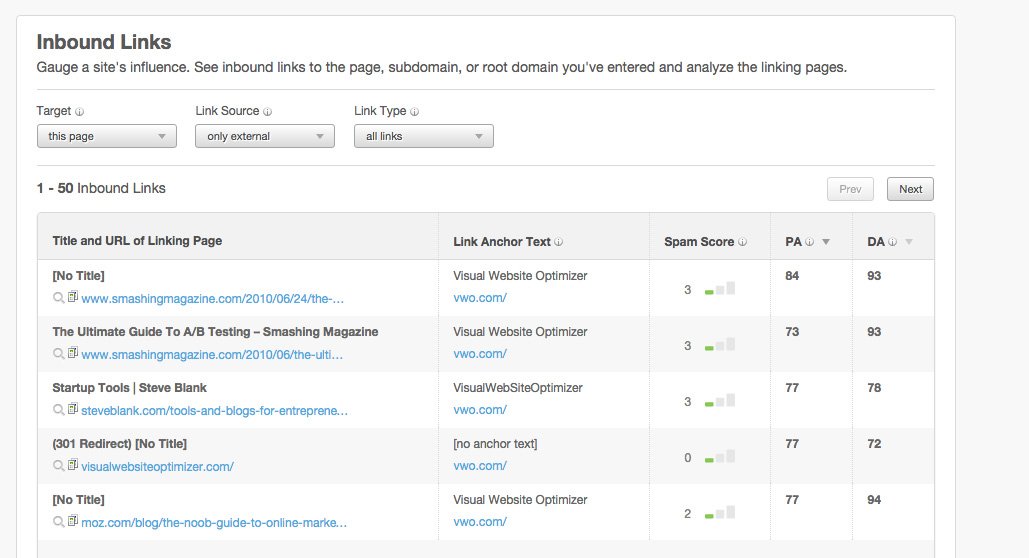This screenshot has width=1029, height=558.
Task: Click the Link Anchor Text info icon
Action: coord(558,242)
